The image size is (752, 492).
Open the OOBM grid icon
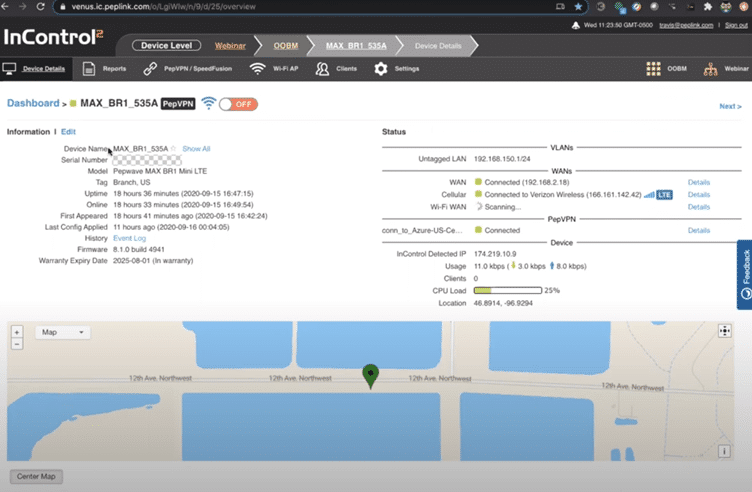click(x=653, y=69)
